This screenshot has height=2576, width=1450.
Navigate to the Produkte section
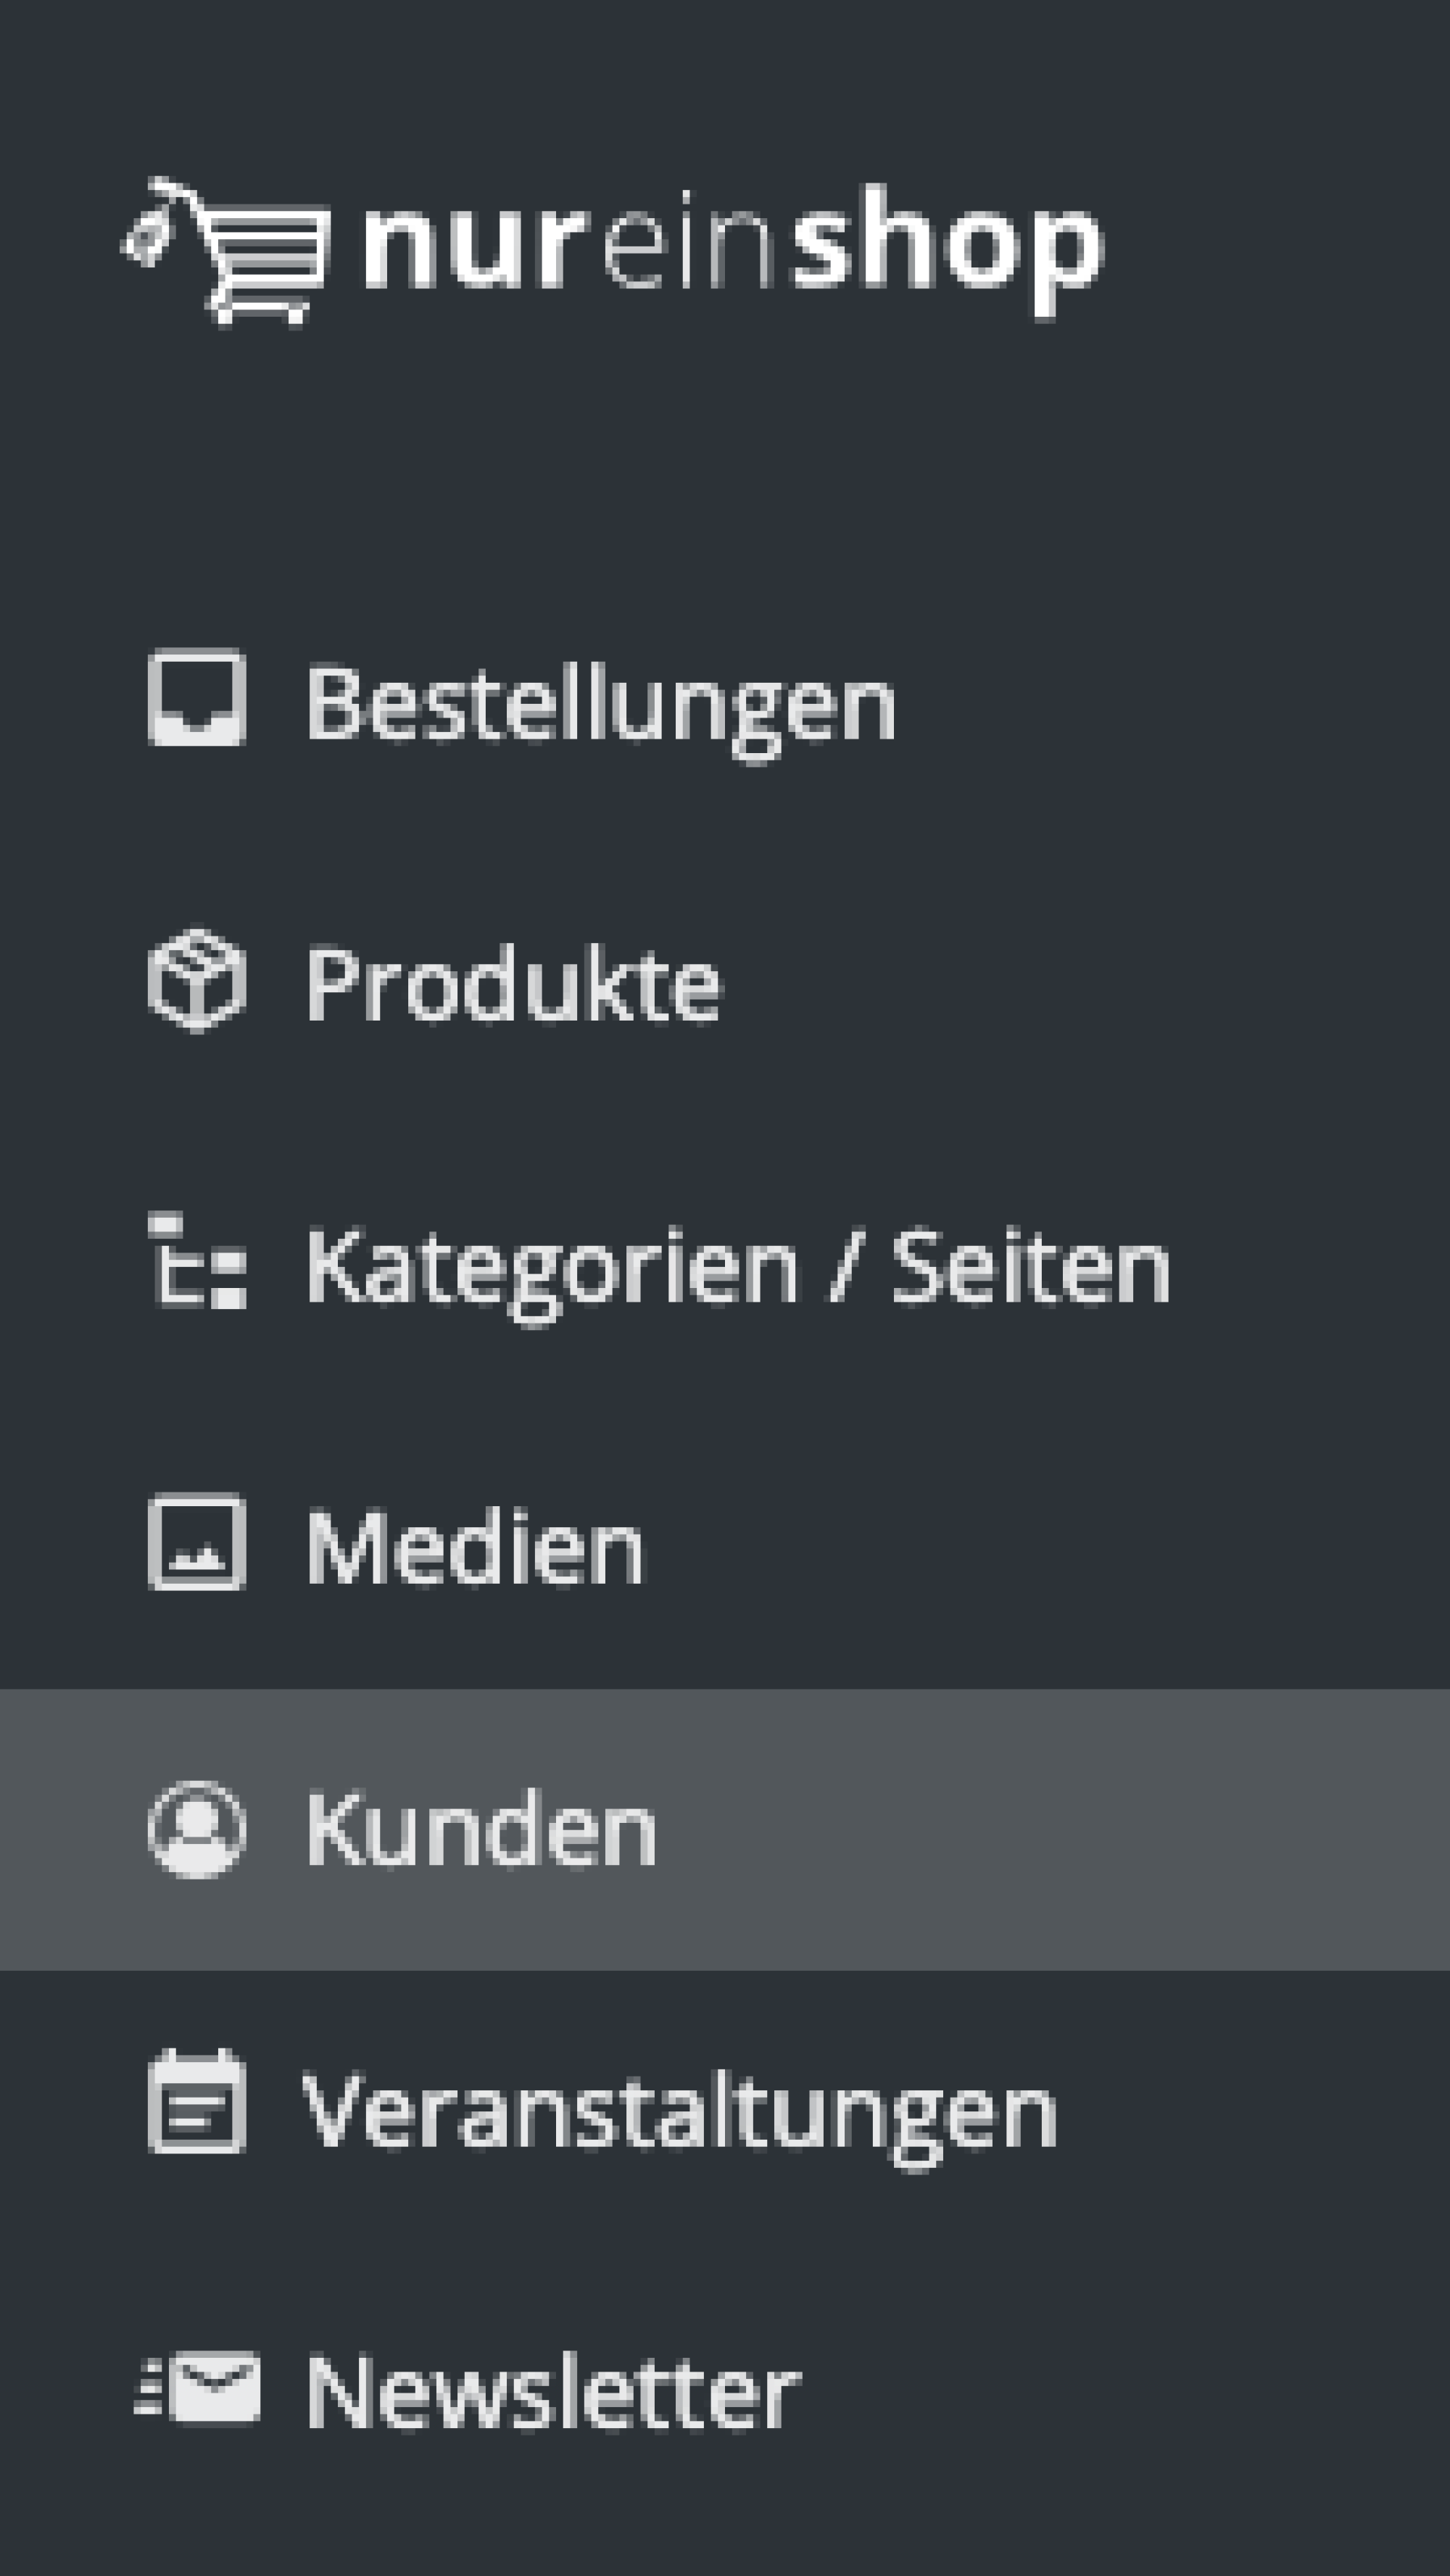coord(515,985)
